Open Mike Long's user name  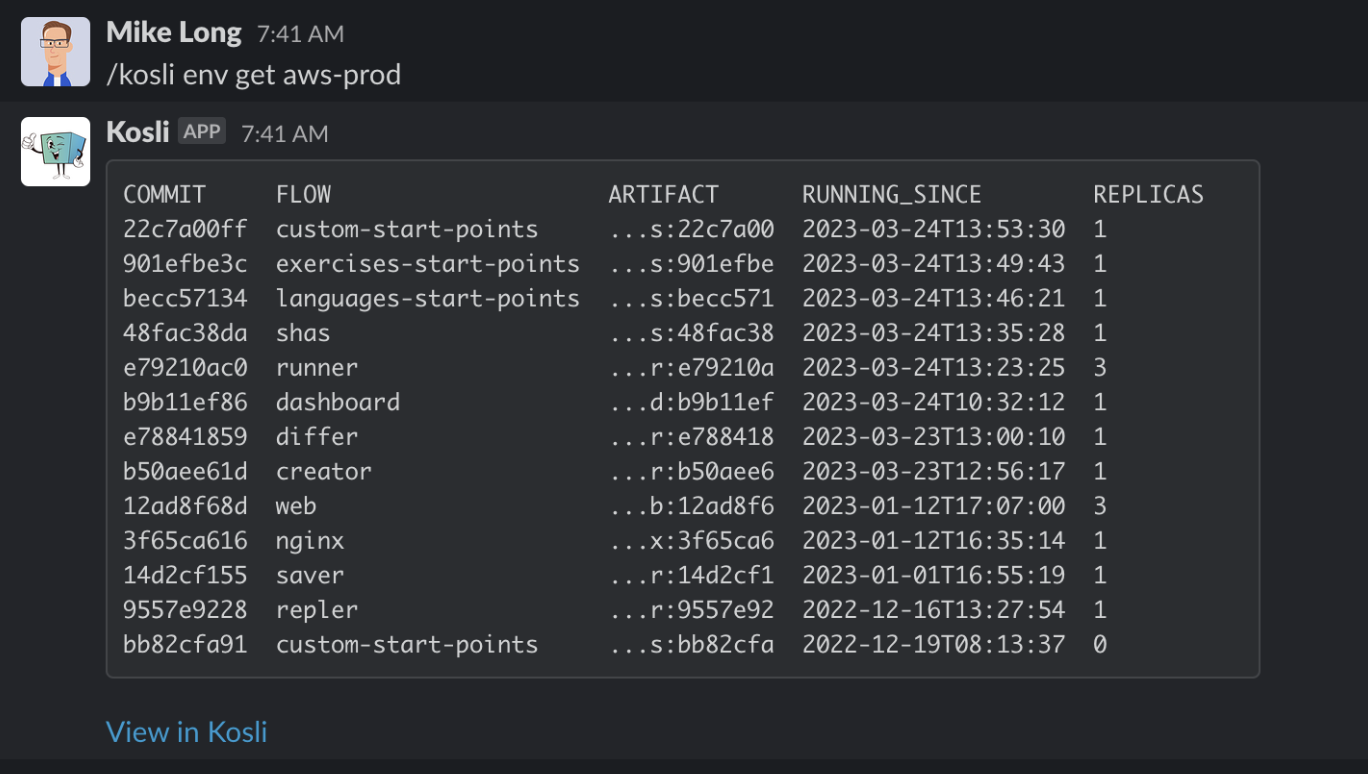174,33
